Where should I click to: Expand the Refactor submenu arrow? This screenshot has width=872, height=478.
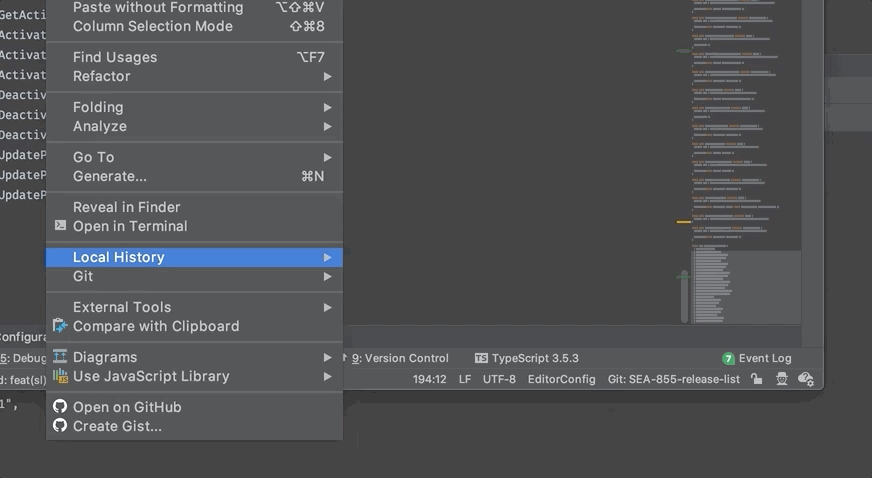point(328,76)
